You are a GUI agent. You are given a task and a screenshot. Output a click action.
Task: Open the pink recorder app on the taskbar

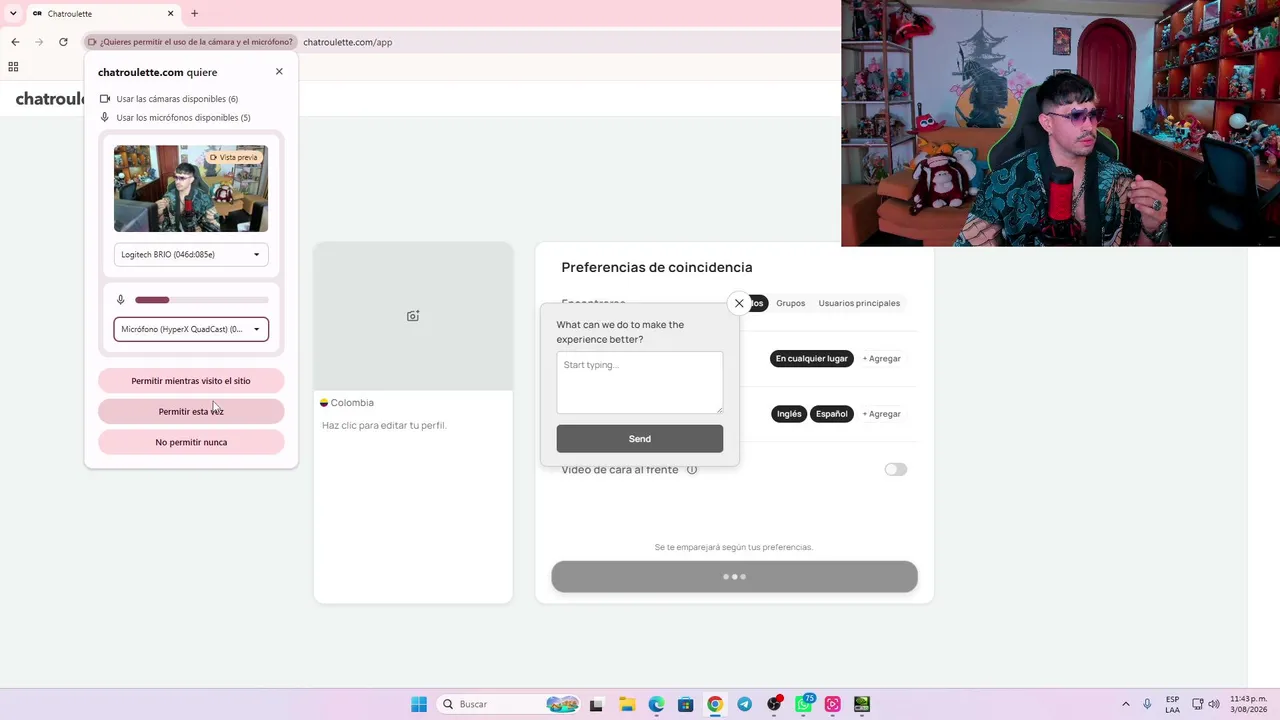pyautogui.click(x=832, y=704)
